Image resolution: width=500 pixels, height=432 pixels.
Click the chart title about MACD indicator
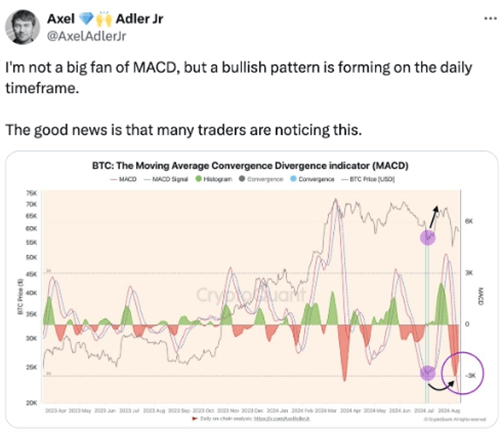[250, 166]
